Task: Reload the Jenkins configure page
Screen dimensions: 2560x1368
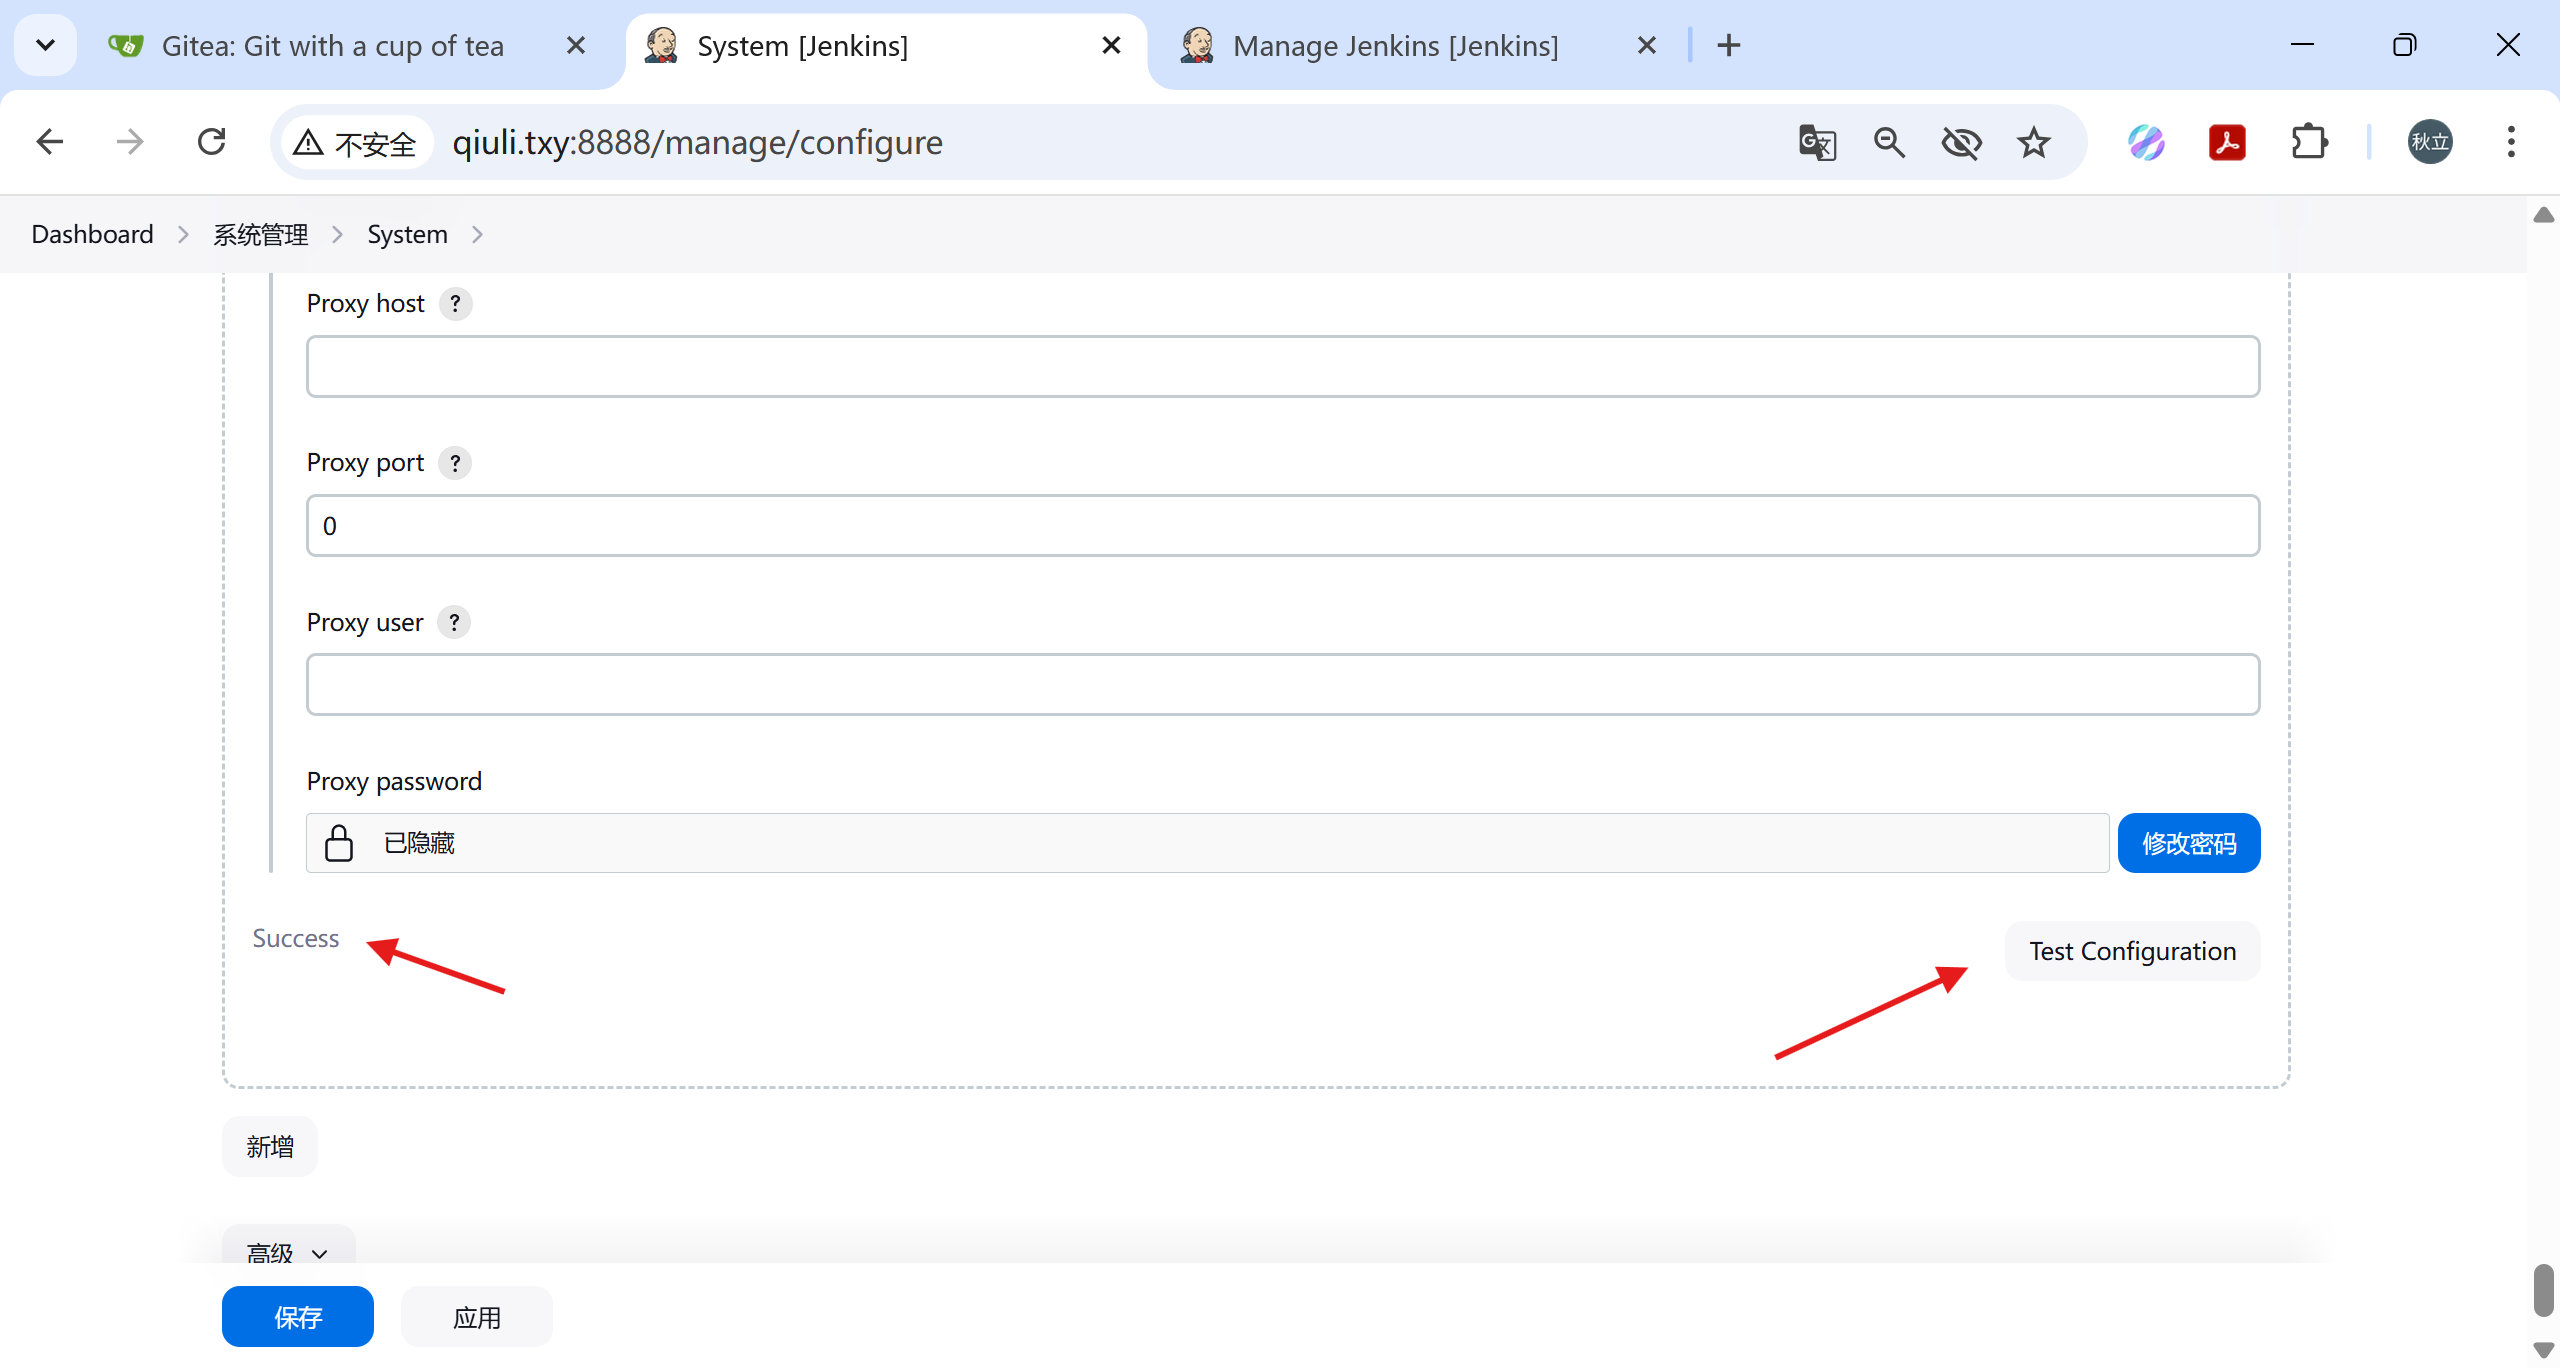Action: tap(212, 143)
